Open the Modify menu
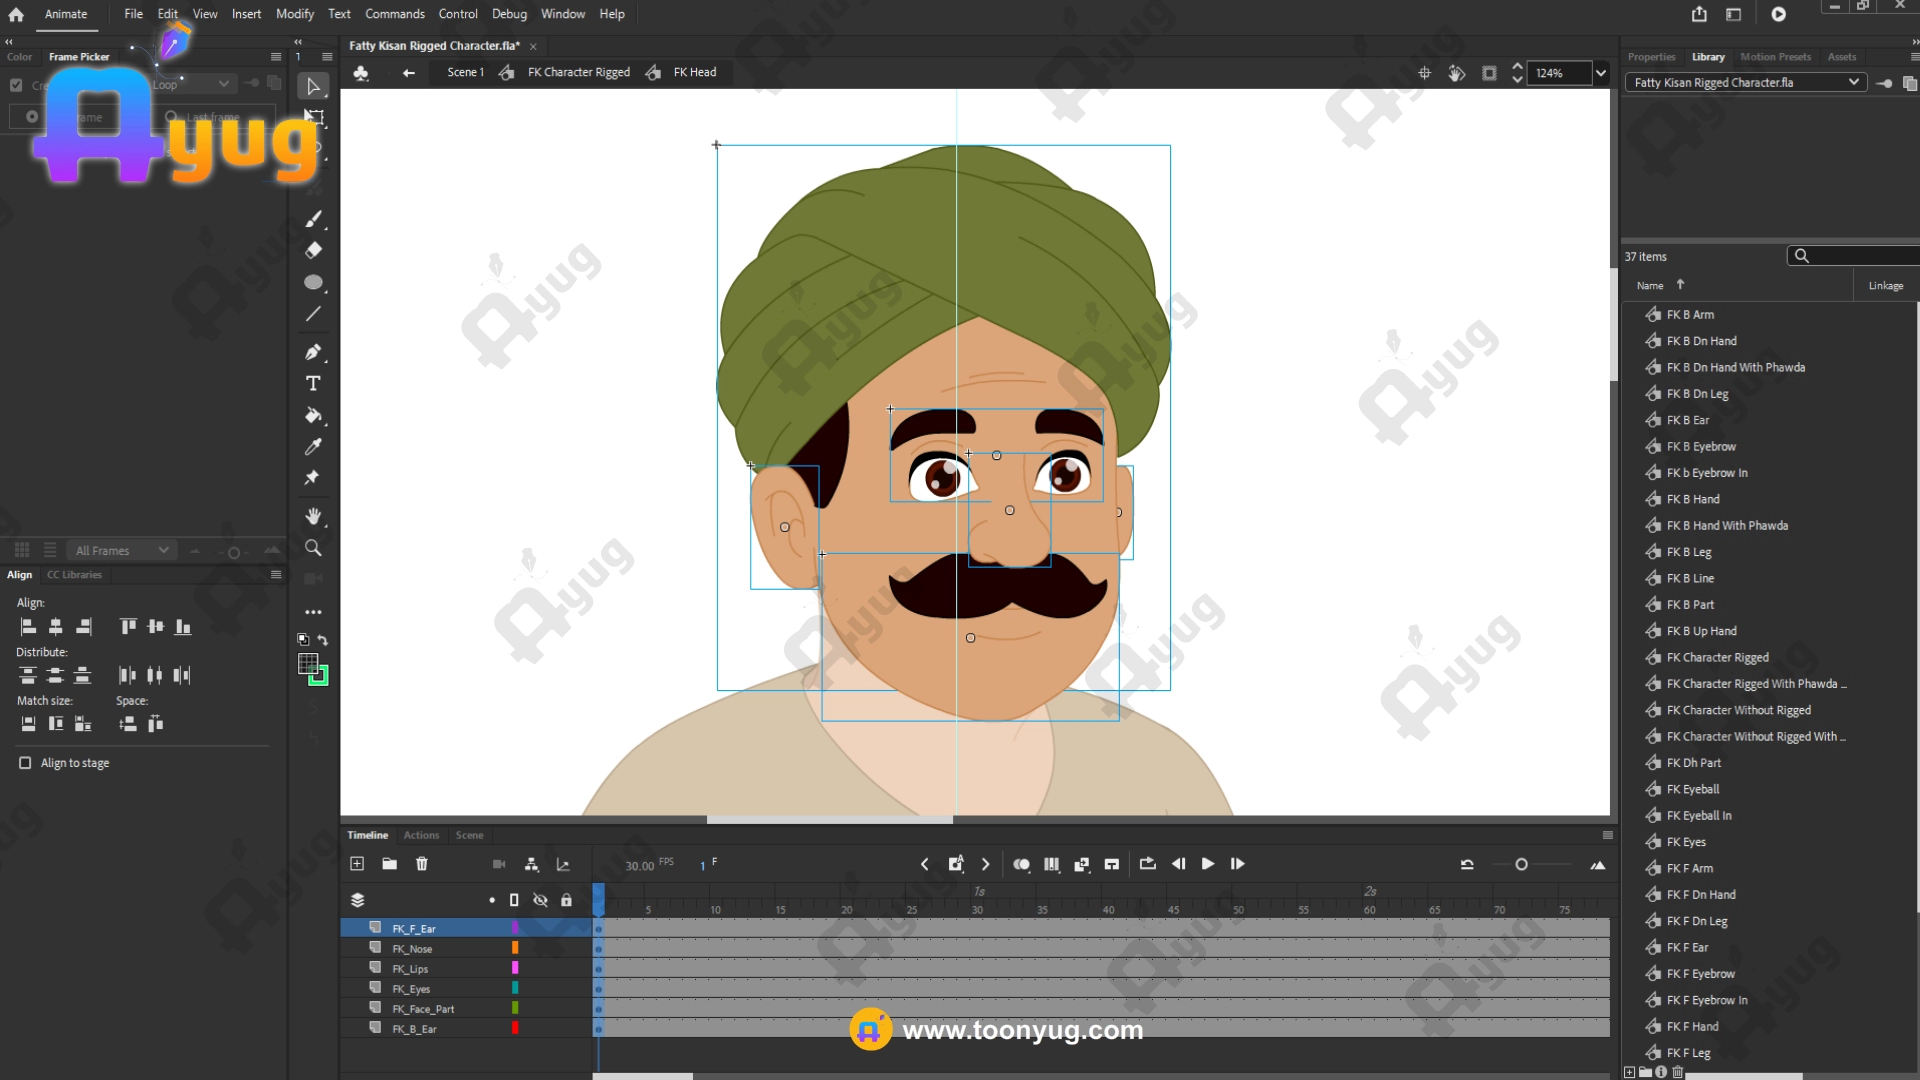 [294, 14]
